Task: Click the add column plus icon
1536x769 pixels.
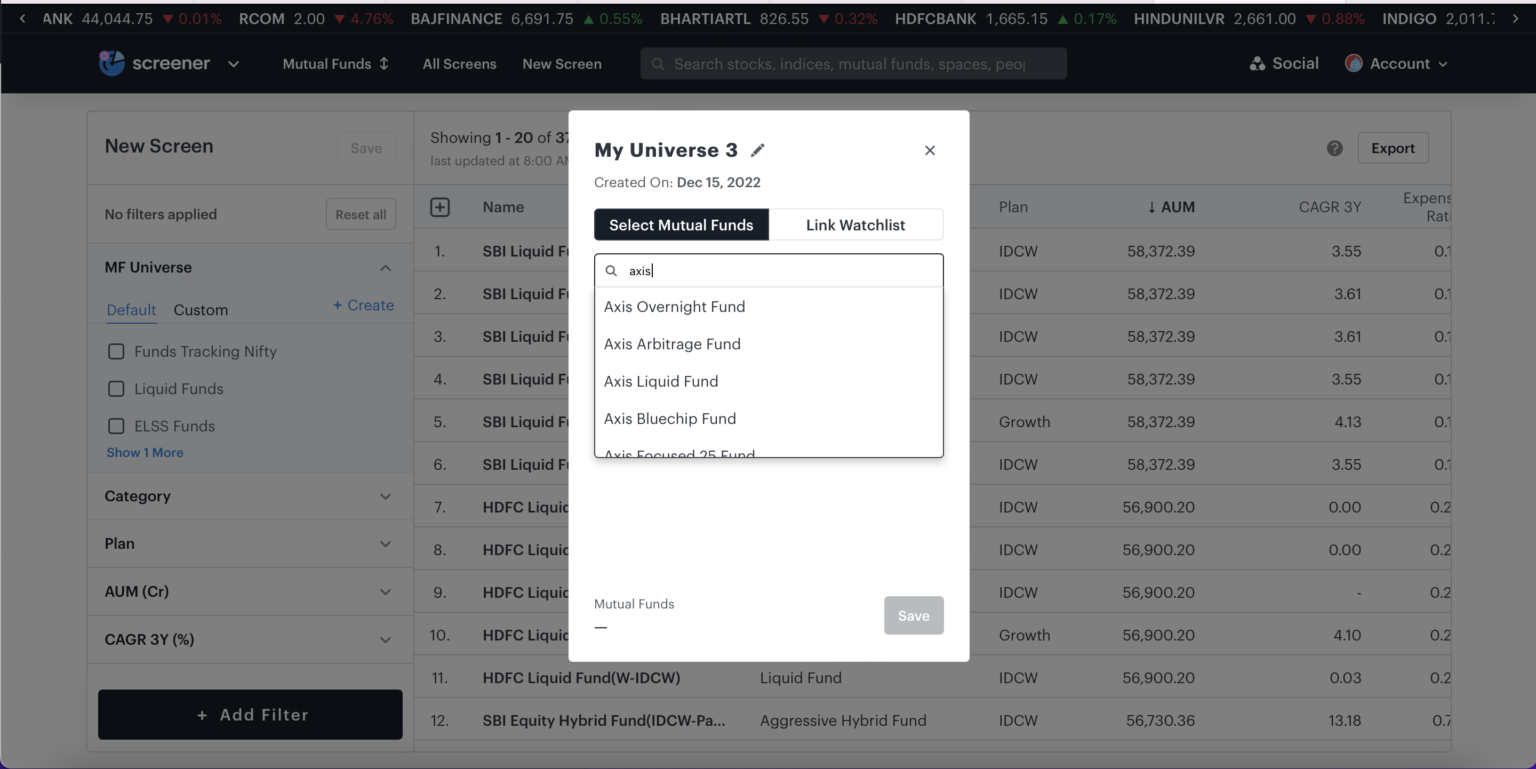Action: [x=440, y=207]
